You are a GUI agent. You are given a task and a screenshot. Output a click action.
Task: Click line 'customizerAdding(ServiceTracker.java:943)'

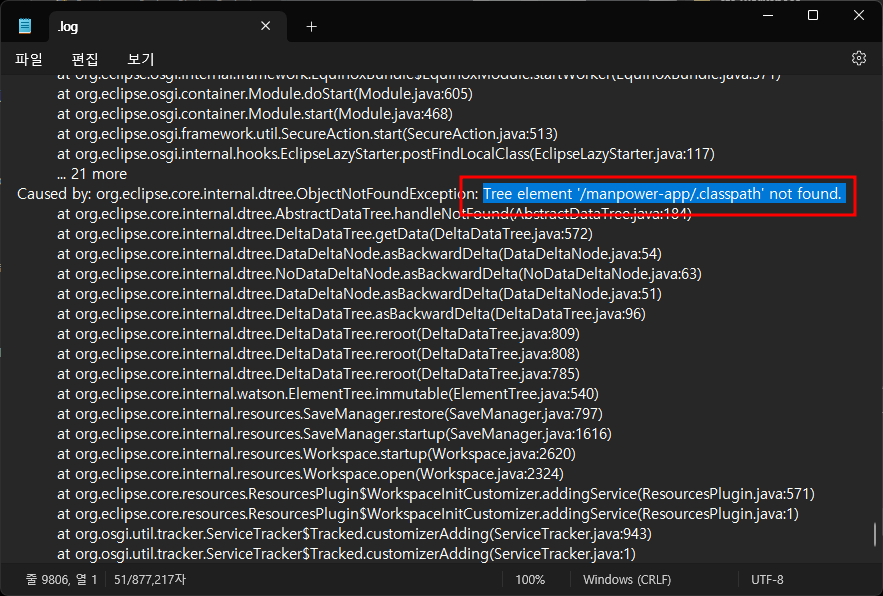point(354,534)
